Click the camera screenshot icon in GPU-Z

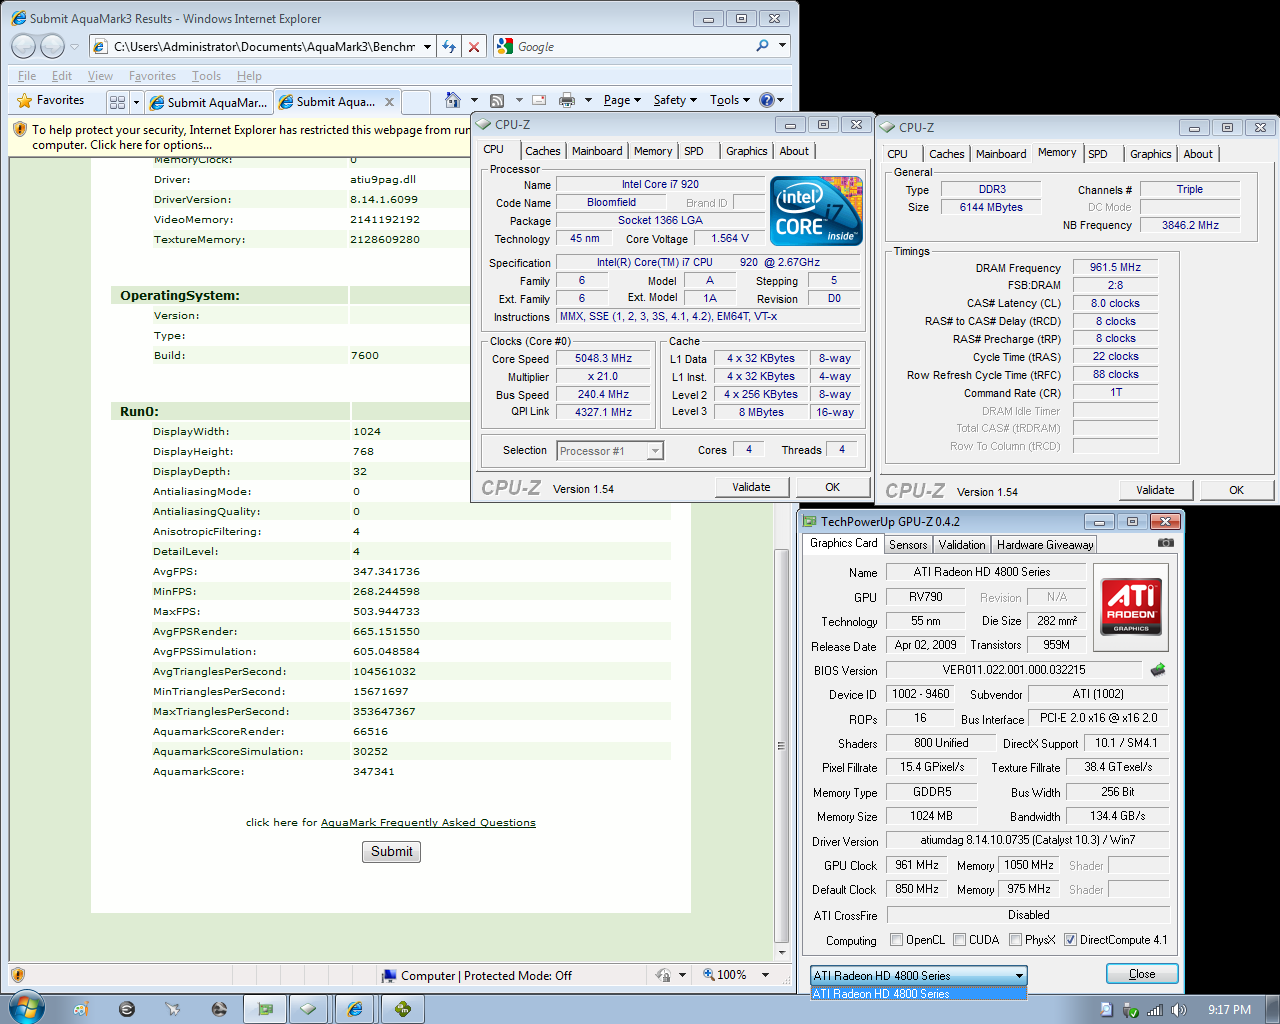coord(1166,542)
